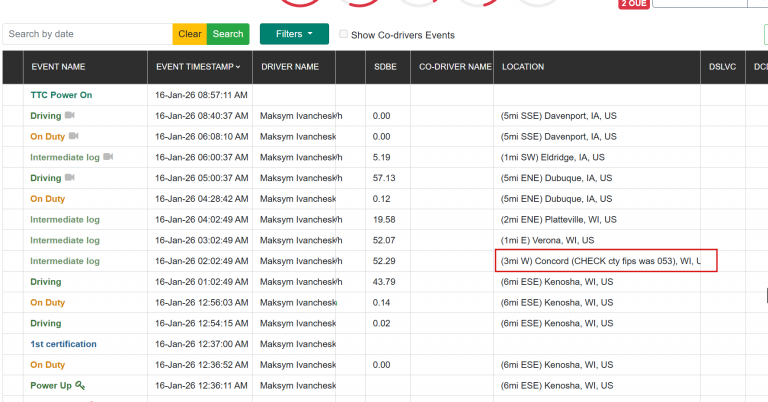Click SDBE value 57.13
Viewport: 768px width, 402px height.
tap(384, 178)
